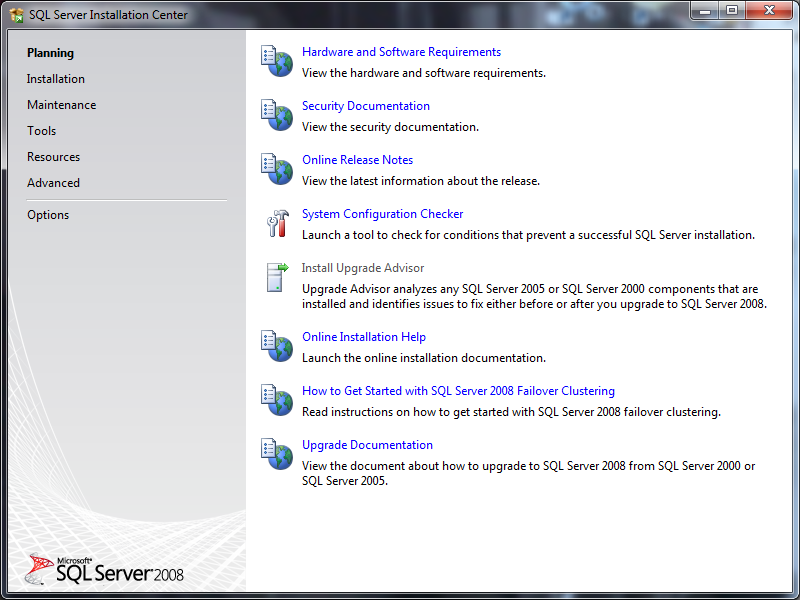The height and width of the screenshot is (600, 800).
Task: Click the Security Documentation globe icon
Action: pos(277,115)
